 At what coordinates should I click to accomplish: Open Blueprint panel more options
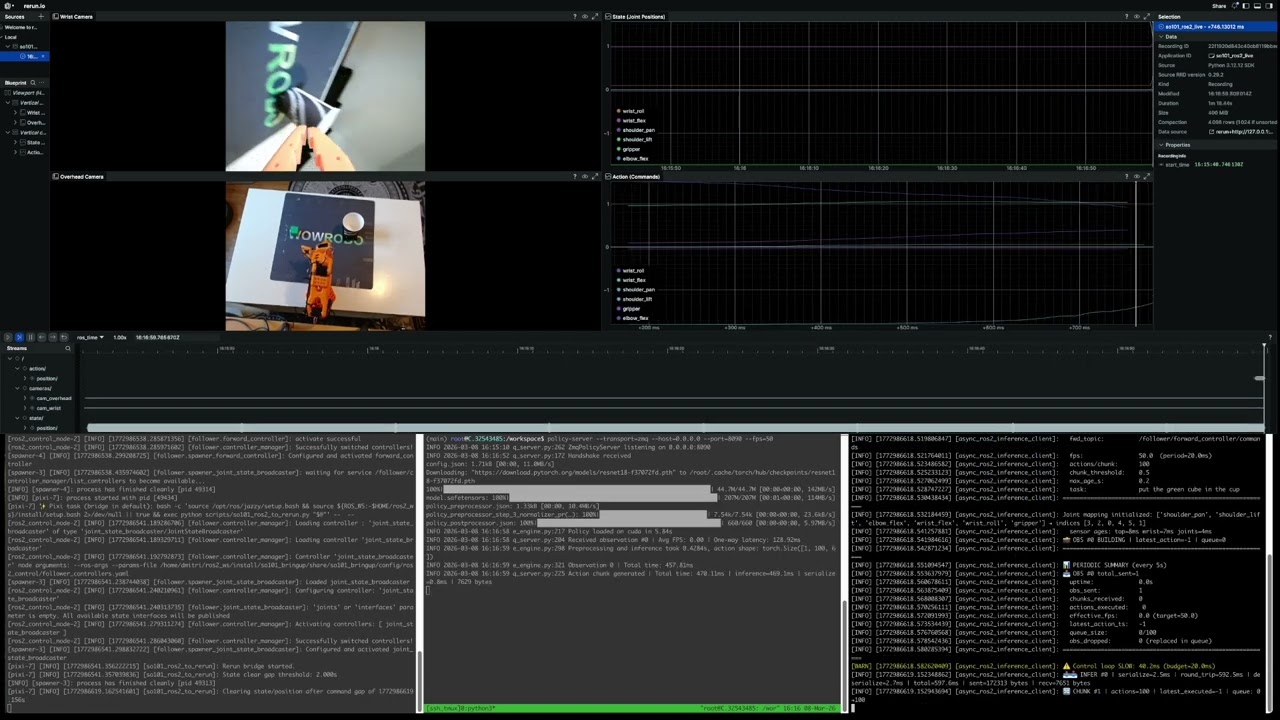click(43, 83)
